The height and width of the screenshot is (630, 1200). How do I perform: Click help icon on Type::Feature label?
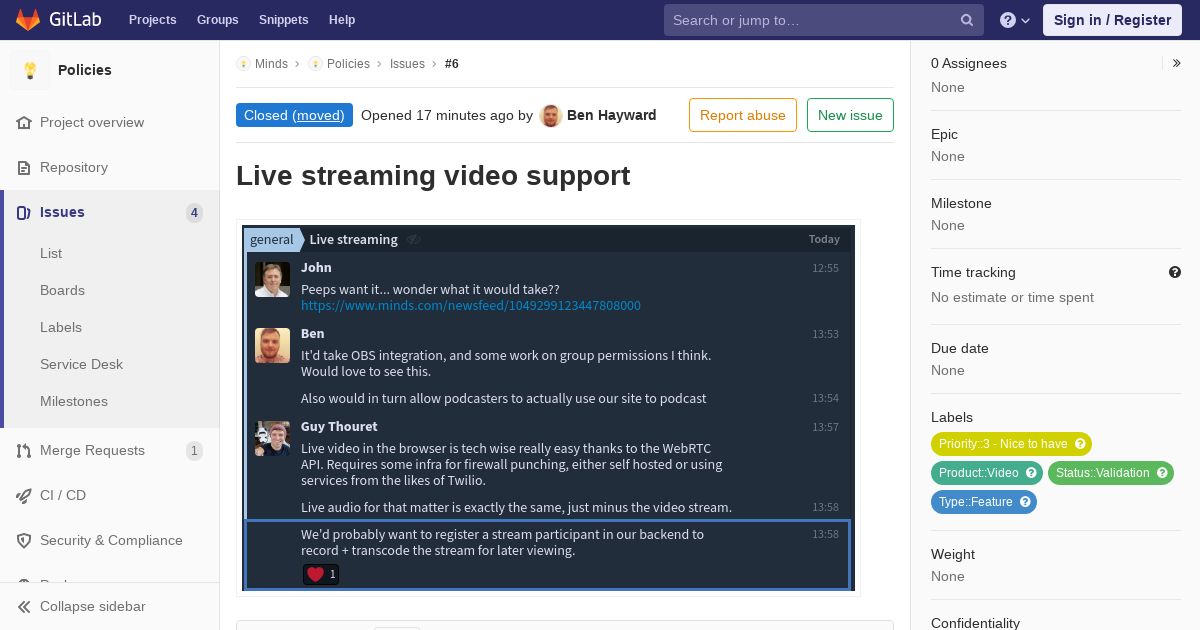click(1025, 502)
